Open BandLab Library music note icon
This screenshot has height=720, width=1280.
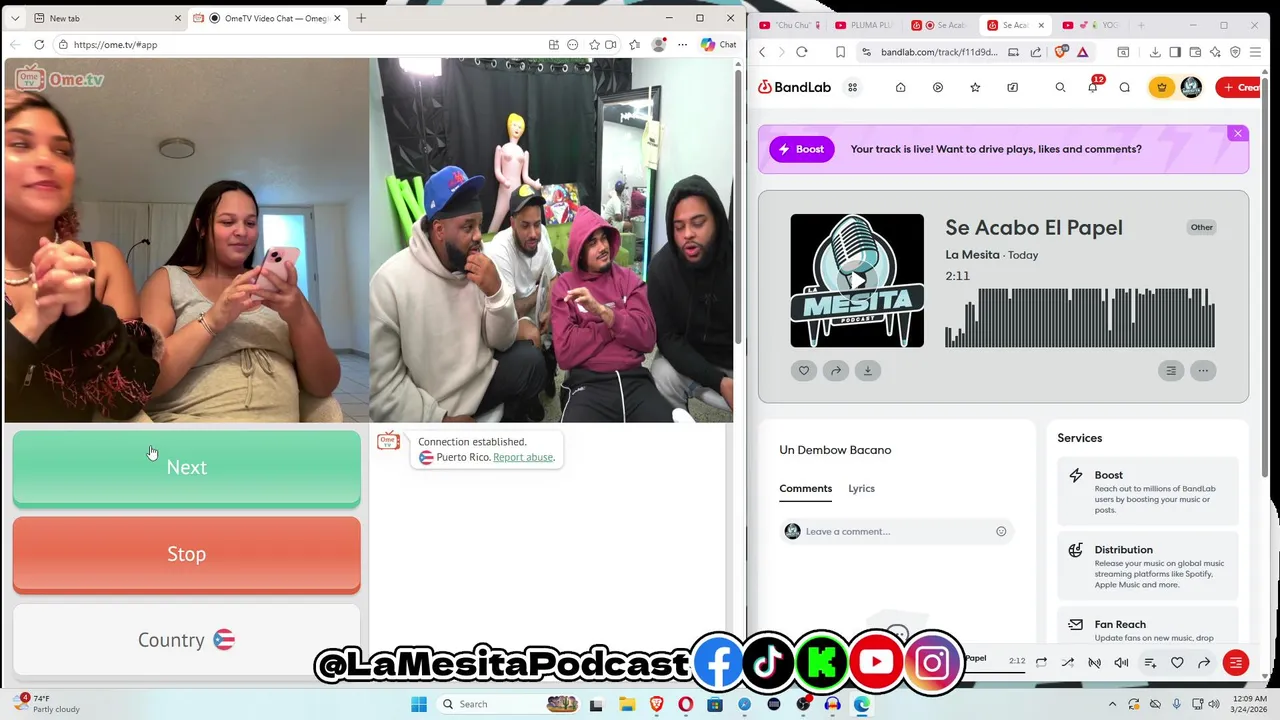point(1012,87)
